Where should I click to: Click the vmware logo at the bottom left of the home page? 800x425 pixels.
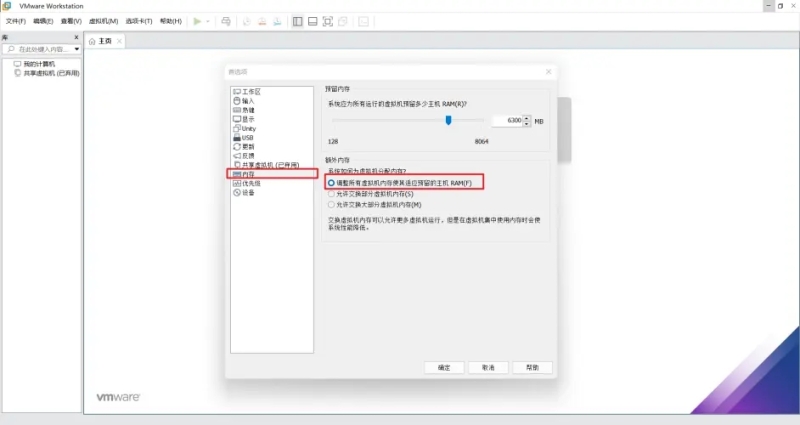(118, 397)
